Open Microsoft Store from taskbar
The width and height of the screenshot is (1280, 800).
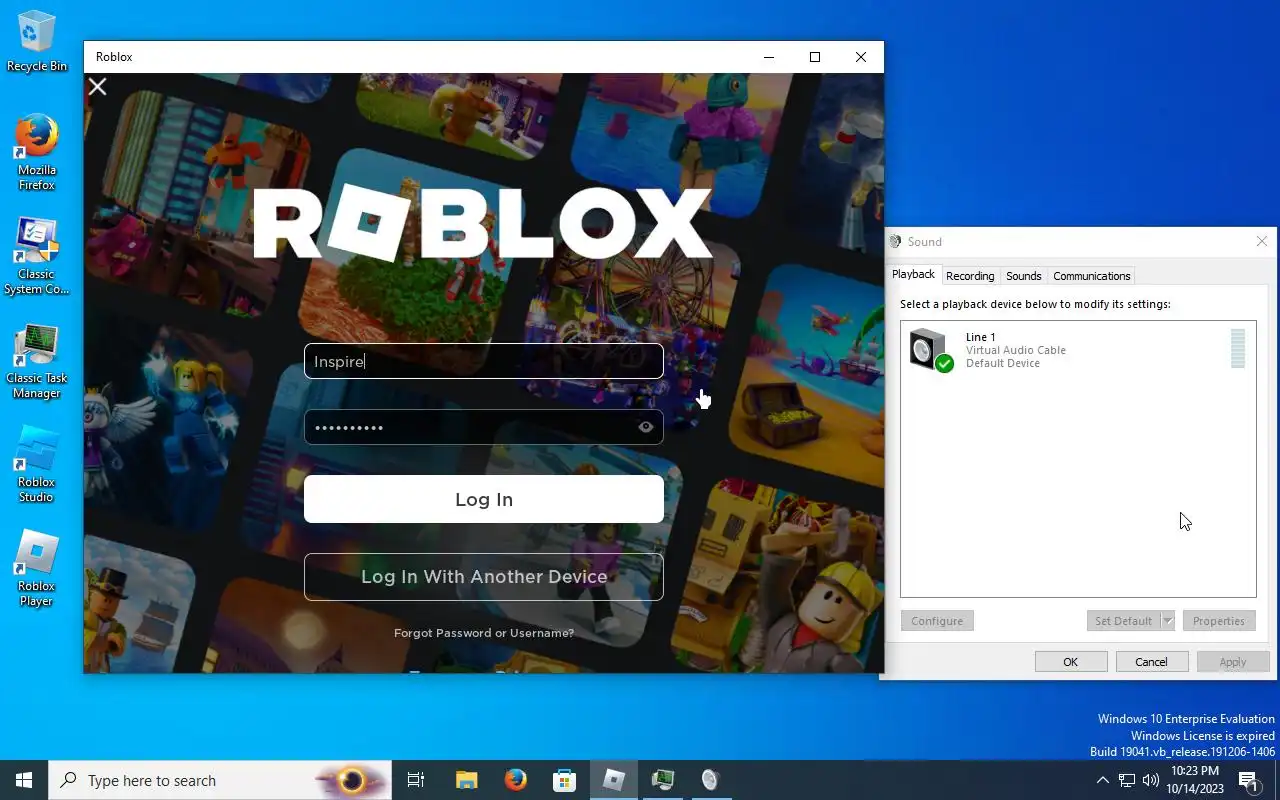click(x=565, y=780)
